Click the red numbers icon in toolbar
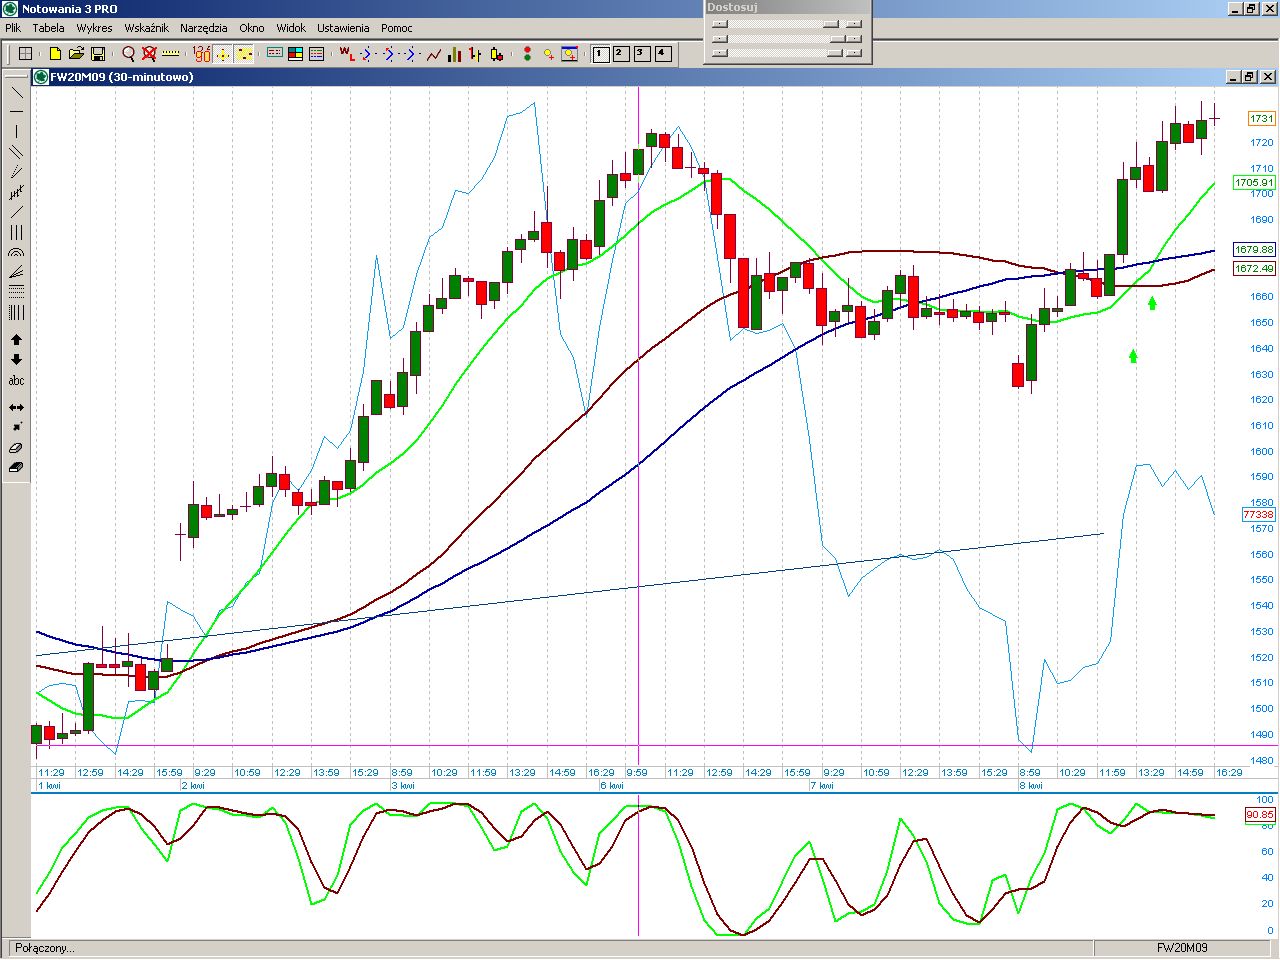The image size is (1280, 960). pyautogui.click(x=201, y=54)
